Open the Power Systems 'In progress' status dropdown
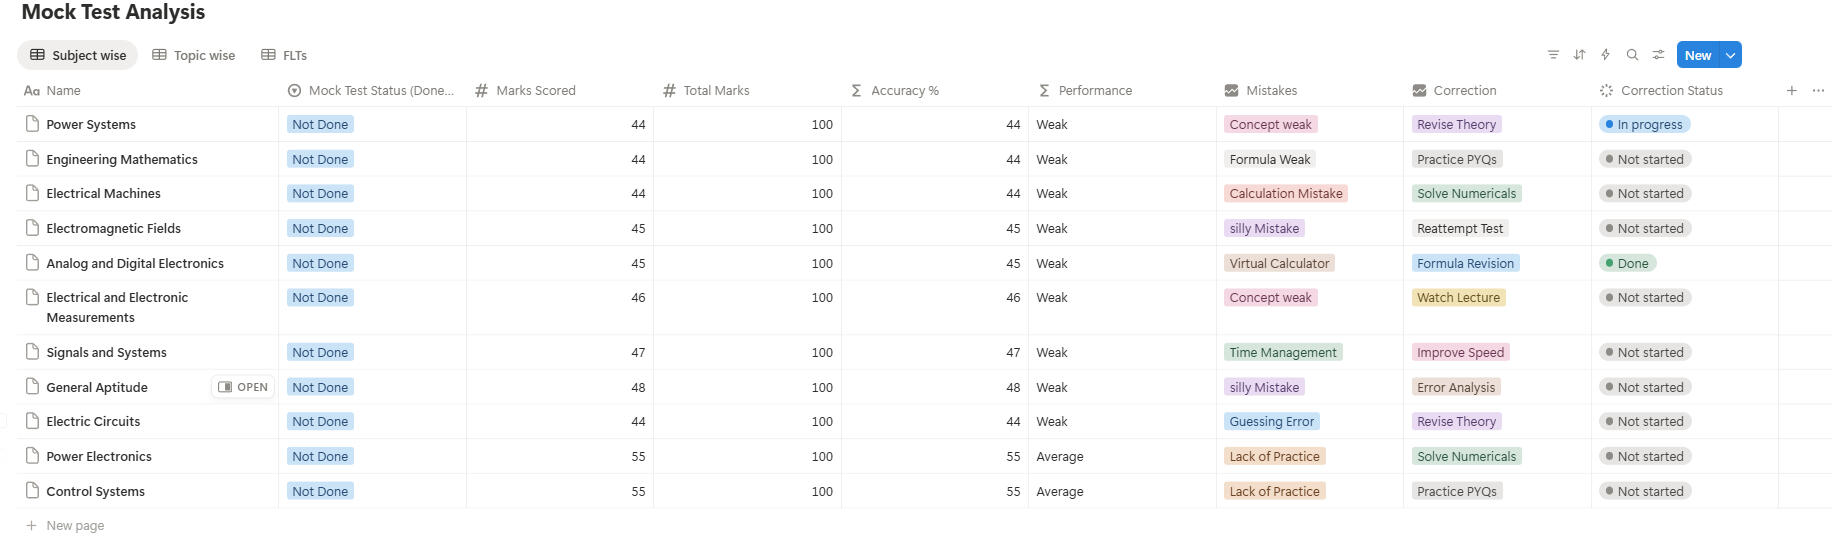This screenshot has width=1833, height=560. [1644, 125]
